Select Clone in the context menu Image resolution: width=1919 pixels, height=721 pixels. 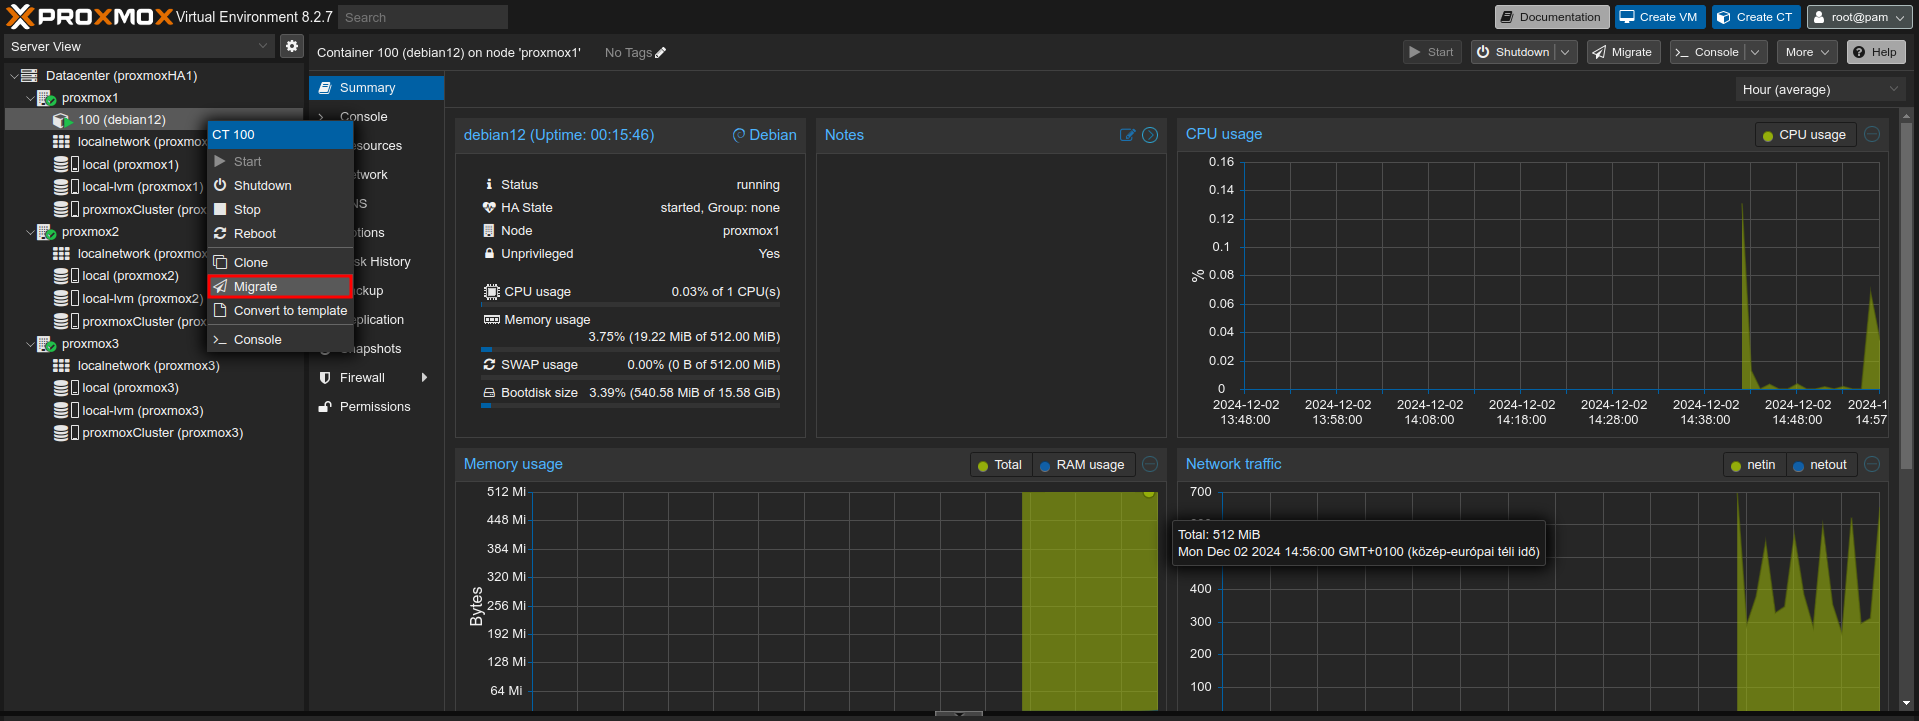(x=280, y=263)
